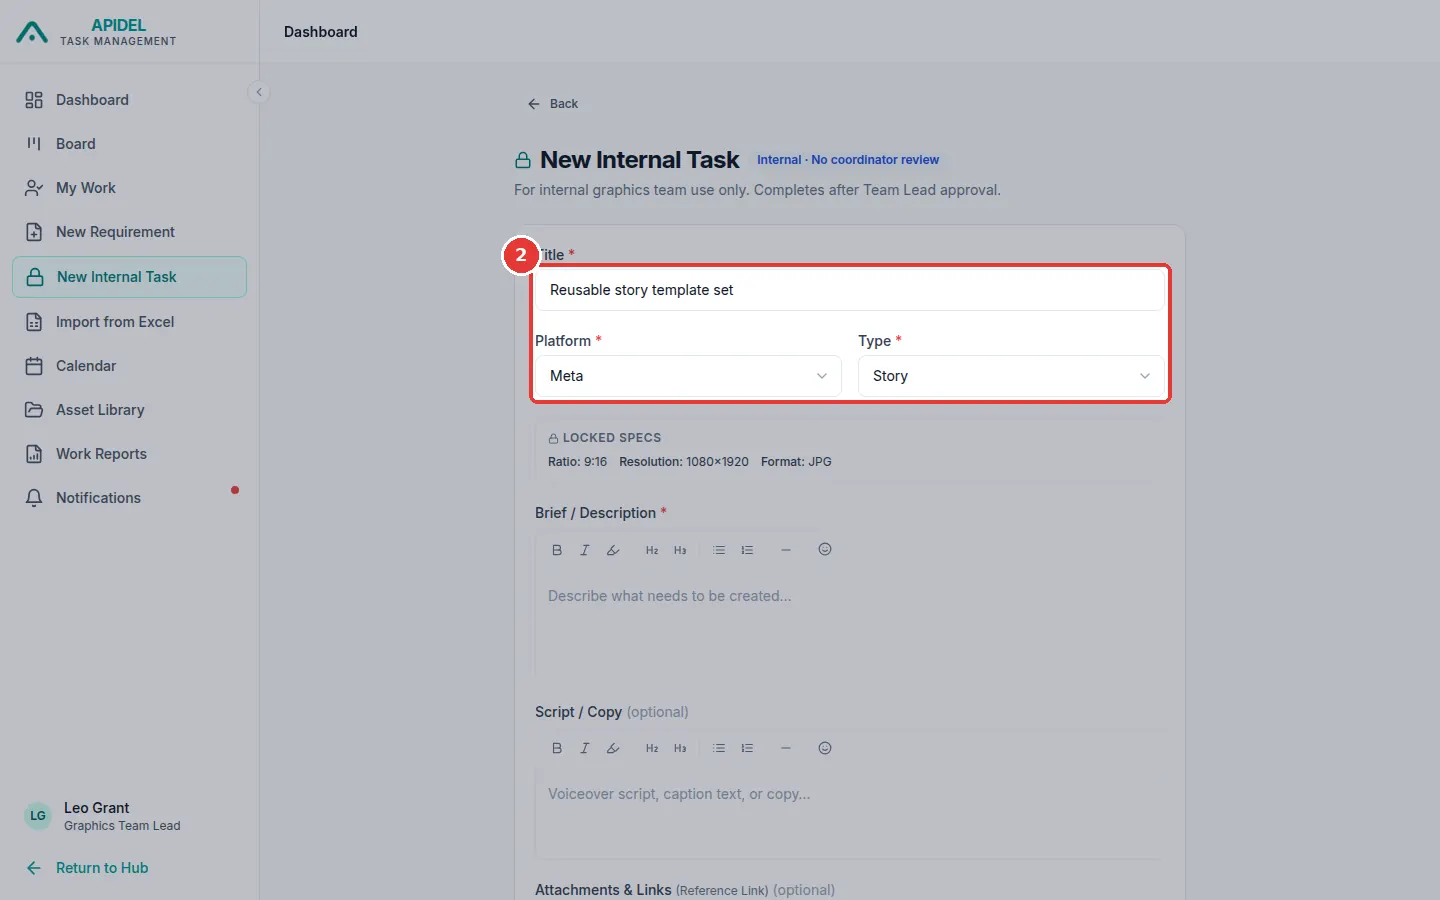Click the Back link

click(x=553, y=104)
